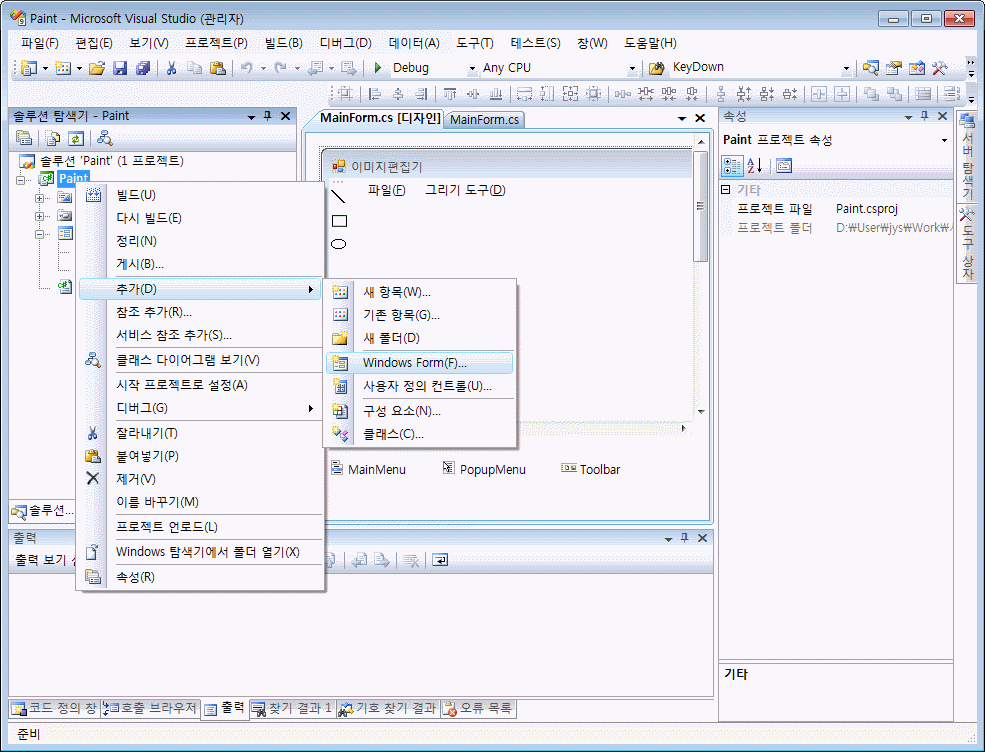Open the 프로젝트(P) menu in the menu bar
The height and width of the screenshot is (752, 985).
[216, 43]
